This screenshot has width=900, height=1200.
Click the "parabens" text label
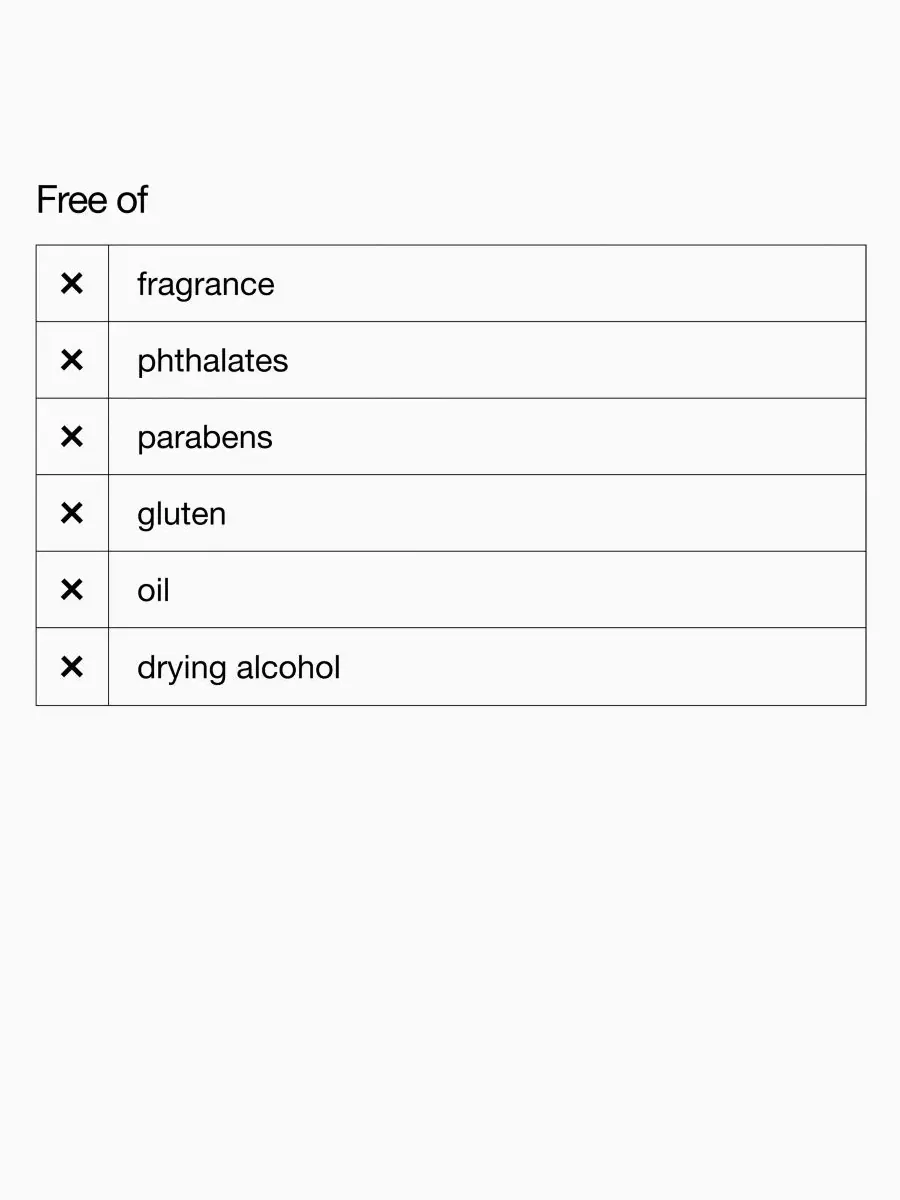(x=204, y=438)
